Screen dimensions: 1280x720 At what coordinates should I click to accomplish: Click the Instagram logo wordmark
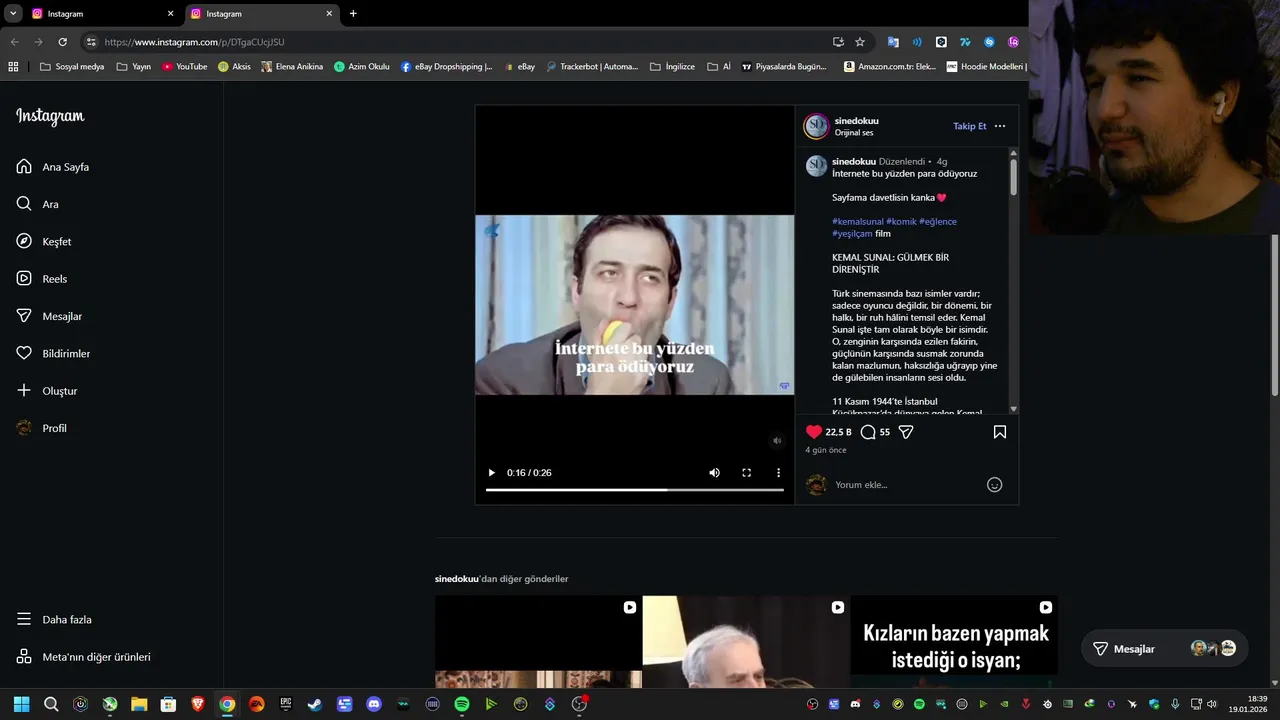pyautogui.click(x=50, y=117)
